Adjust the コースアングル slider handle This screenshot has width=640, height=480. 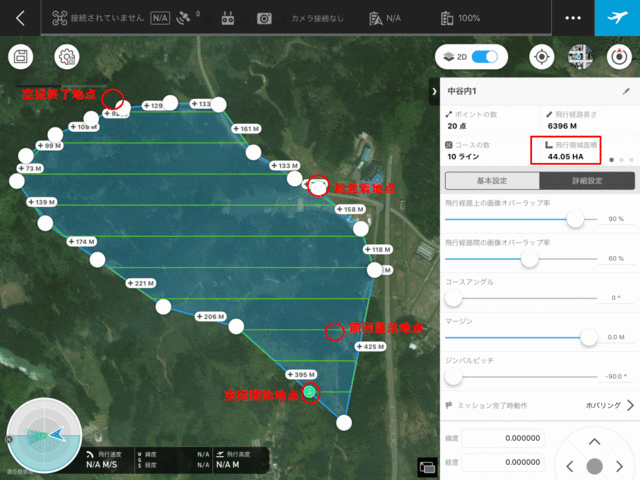[453, 298]
